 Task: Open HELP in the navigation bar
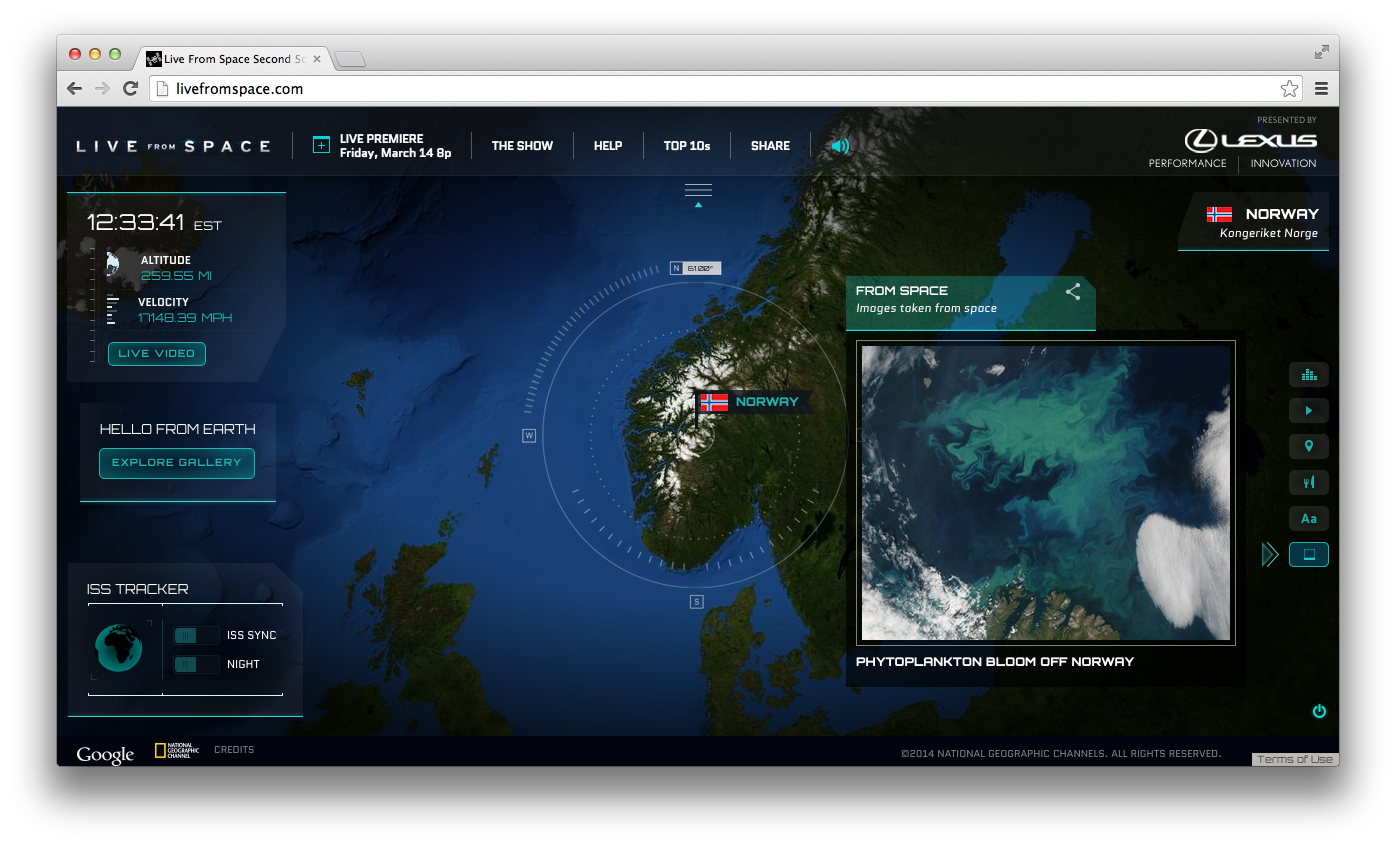click(x=608, y=146)
